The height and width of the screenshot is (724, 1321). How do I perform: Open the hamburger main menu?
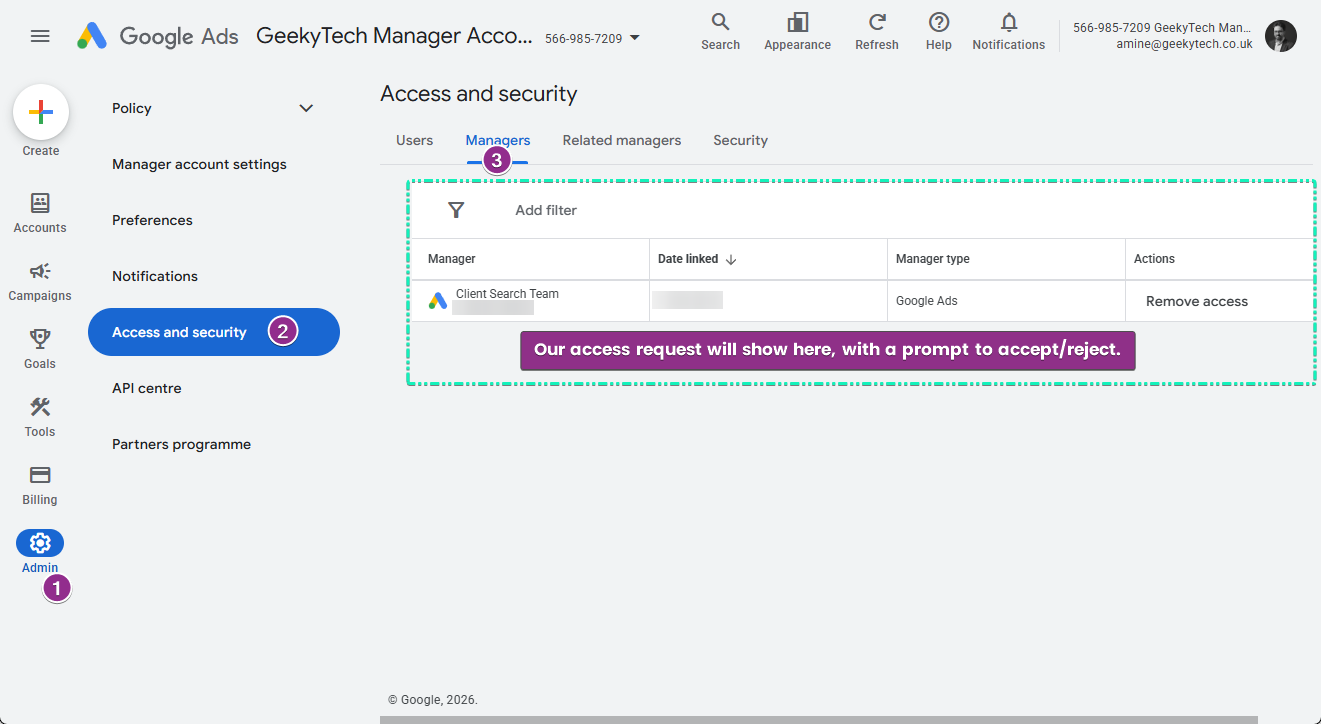point(40,36)
